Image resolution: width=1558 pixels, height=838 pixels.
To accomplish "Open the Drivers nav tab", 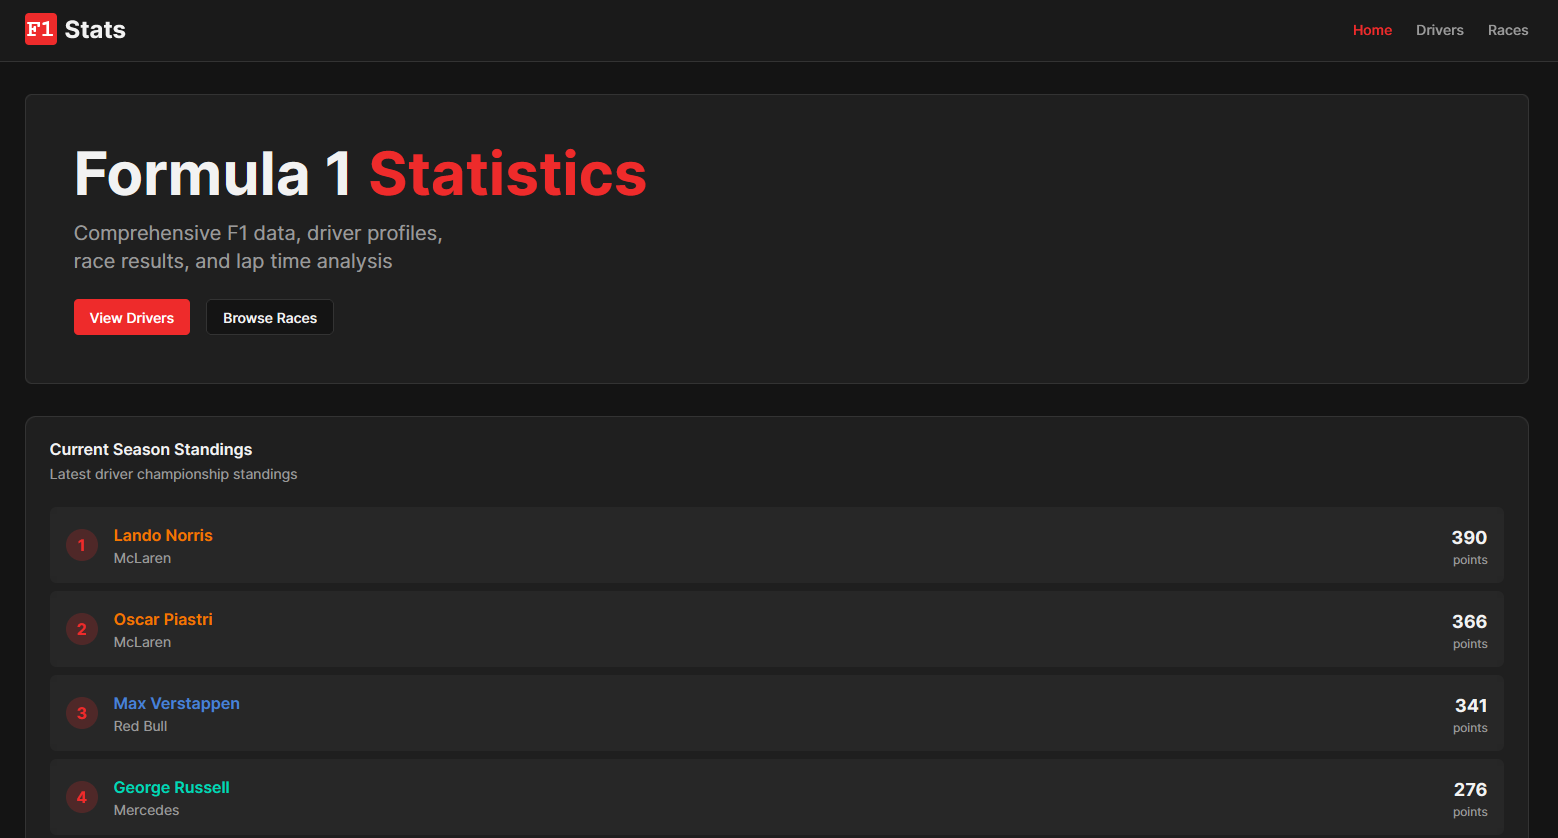I will [x=1439, y=30].
